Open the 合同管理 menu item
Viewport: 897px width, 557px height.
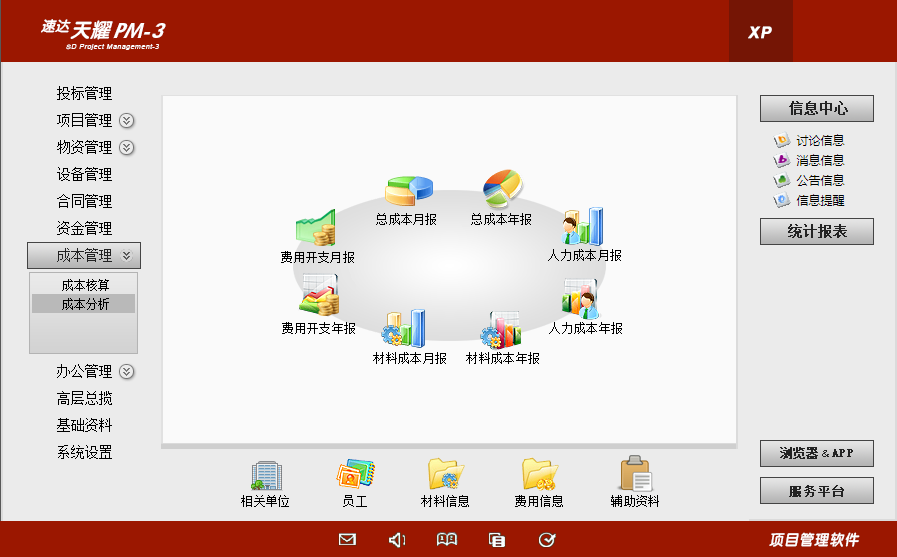tap(84, 202)
